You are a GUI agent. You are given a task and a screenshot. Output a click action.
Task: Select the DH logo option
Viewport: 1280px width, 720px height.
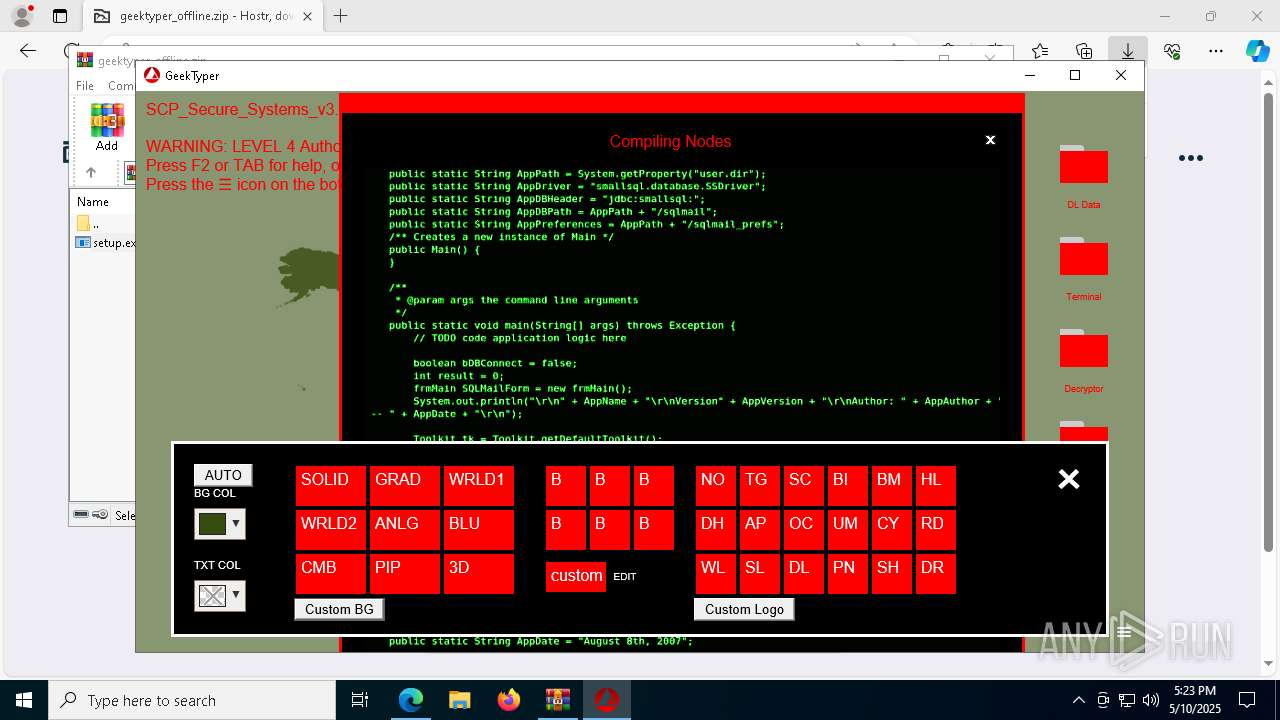click(x=716, y=529)
